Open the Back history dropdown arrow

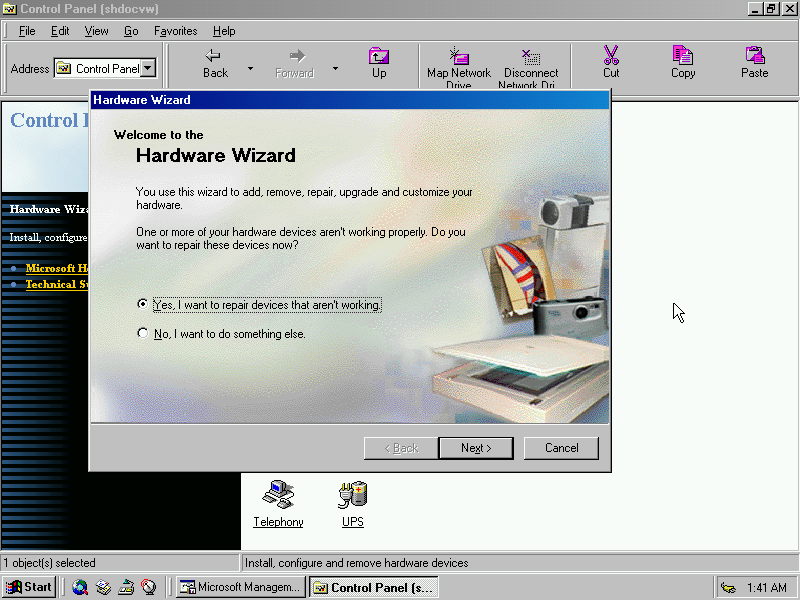tap(250, 69)
